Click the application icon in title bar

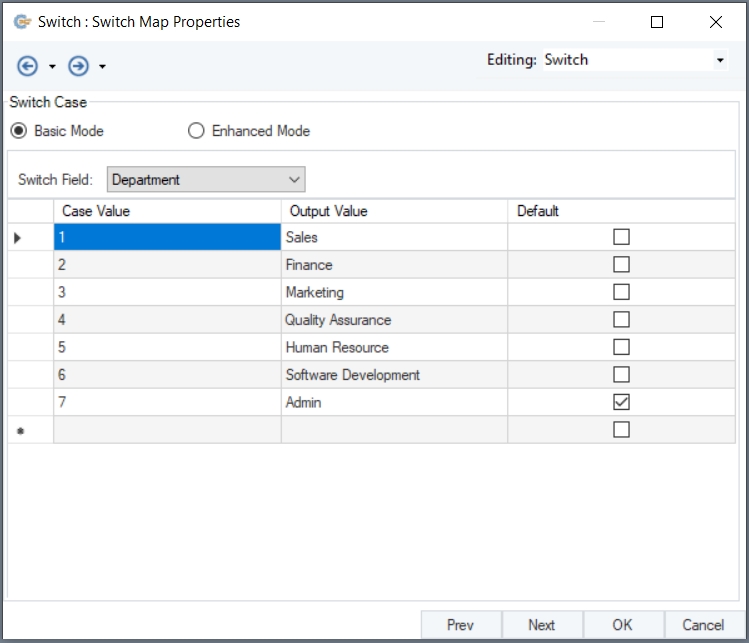[22, 21]
